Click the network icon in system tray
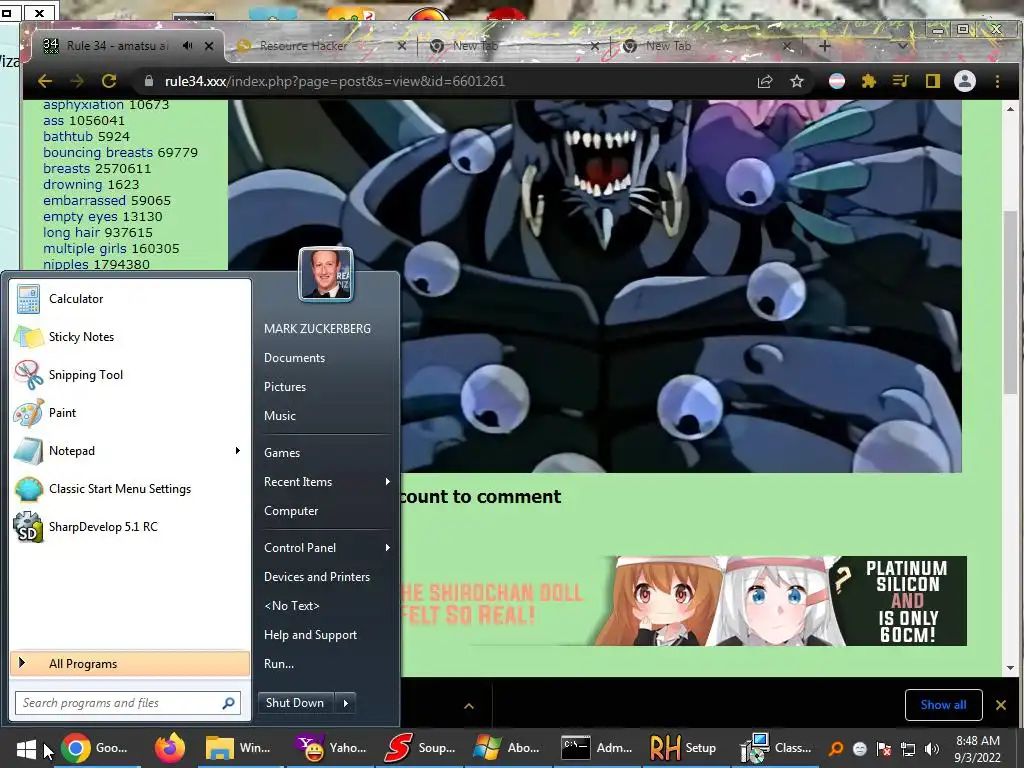The image size is (1024, 768). [908, 749]
